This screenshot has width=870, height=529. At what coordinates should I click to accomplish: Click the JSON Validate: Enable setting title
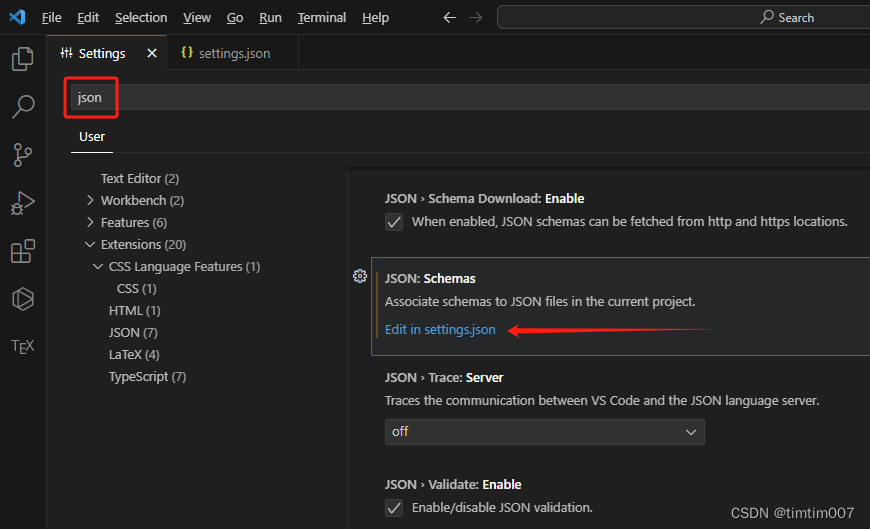click(453, 485)
